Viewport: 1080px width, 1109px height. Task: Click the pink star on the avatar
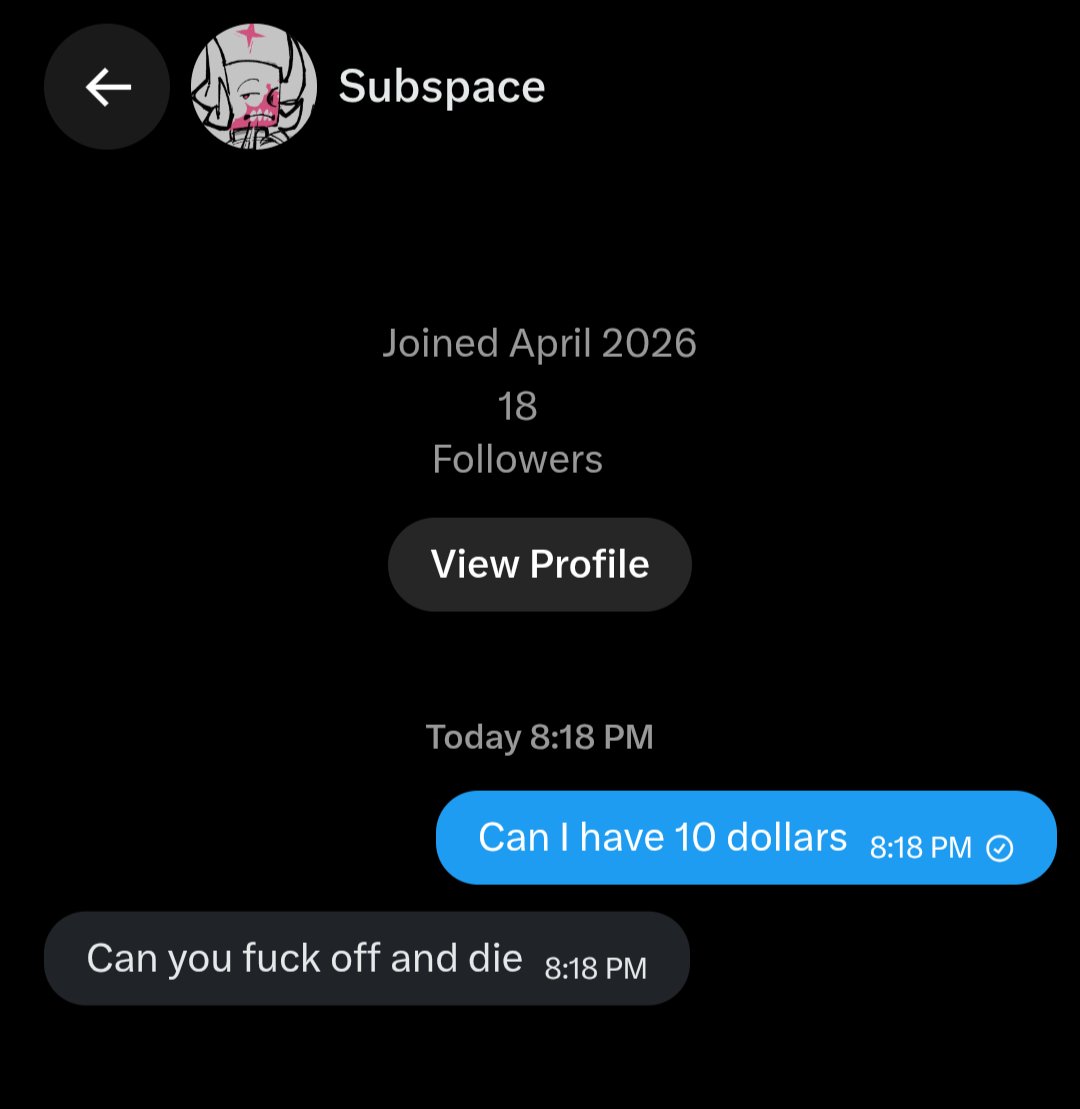(249, 33)
